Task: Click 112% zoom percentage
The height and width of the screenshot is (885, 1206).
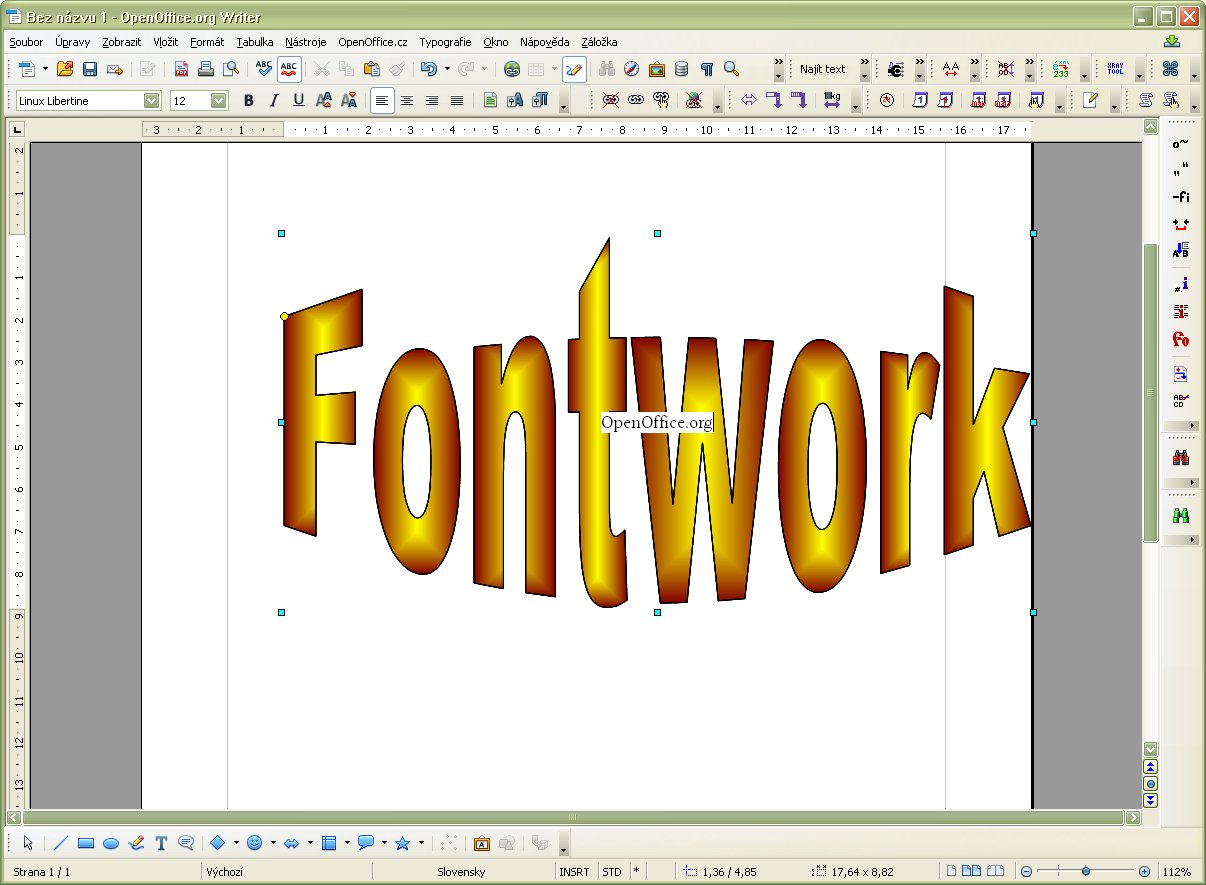Action: pos(1176,872)
